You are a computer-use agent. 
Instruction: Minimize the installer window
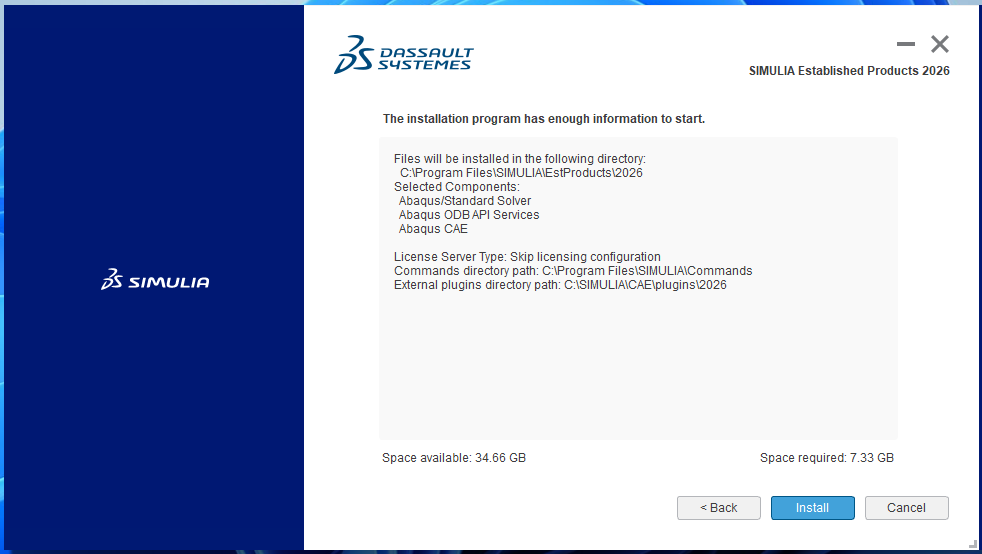point(906,44)
